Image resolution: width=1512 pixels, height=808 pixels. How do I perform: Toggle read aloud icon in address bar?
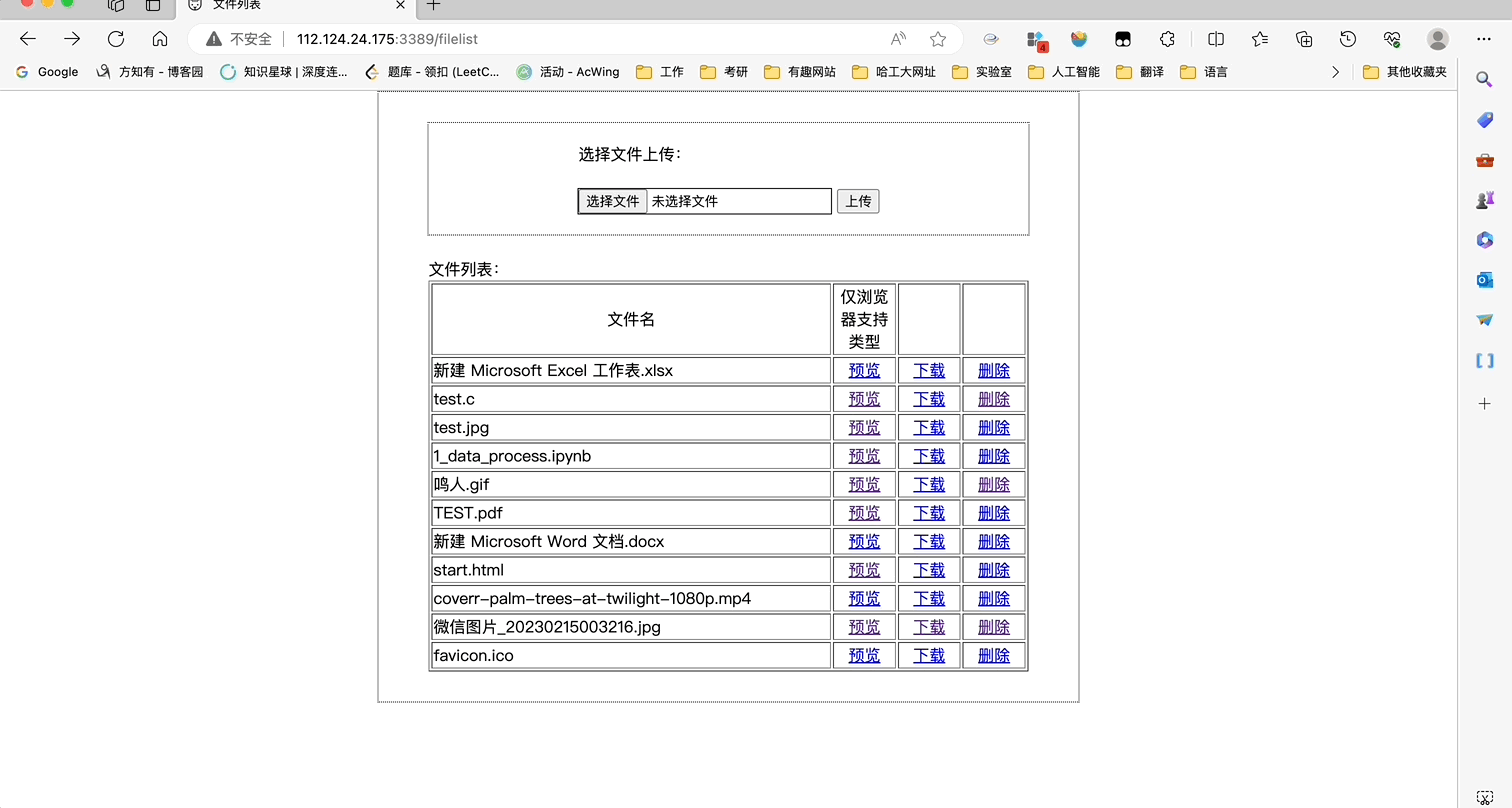pyautogui.click(x=898, y=39)
